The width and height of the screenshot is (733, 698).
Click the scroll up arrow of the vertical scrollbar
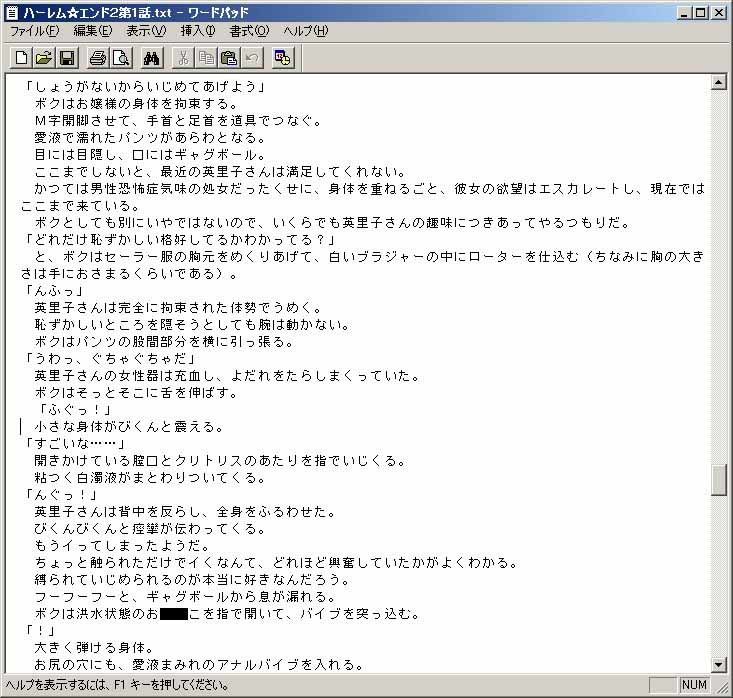719,82
